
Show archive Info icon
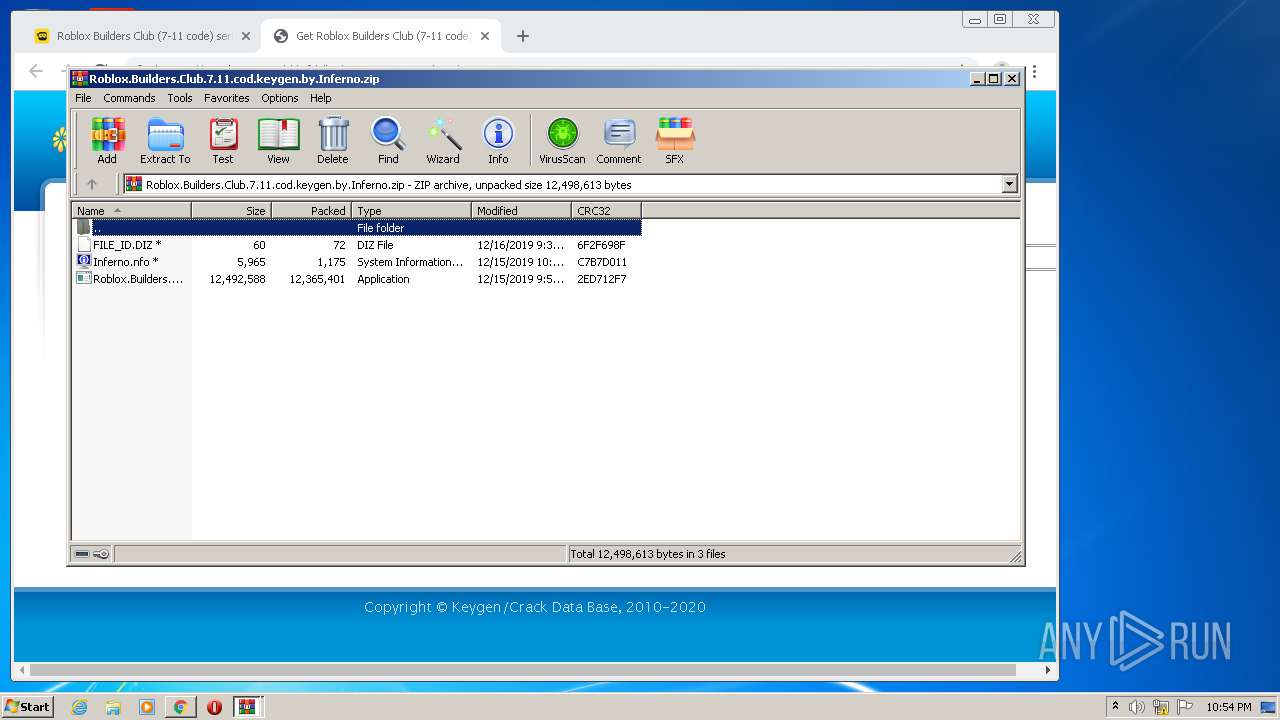coord(498,140)
